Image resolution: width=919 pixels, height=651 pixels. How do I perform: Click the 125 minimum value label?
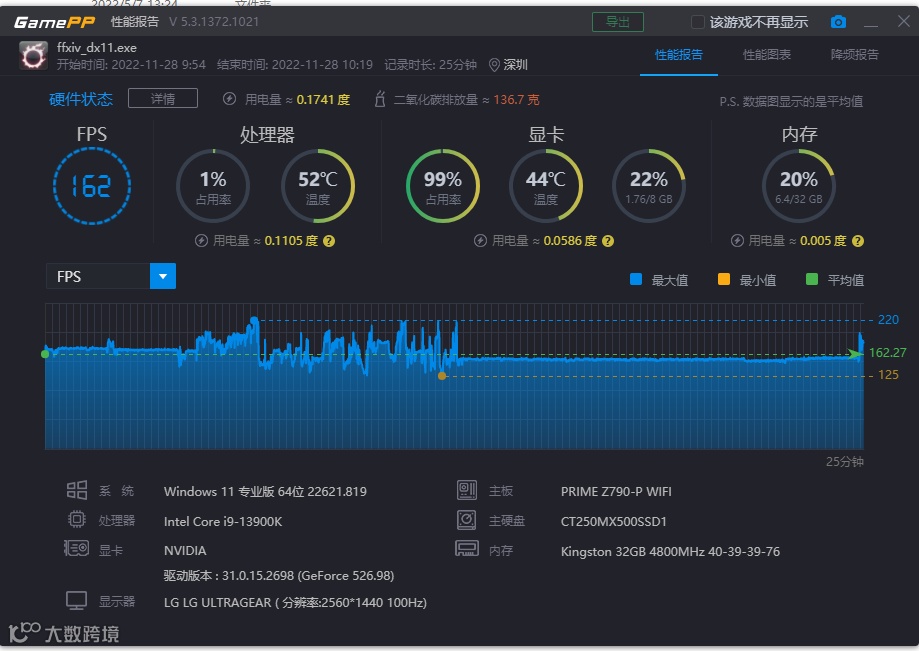tap(887, 375)
